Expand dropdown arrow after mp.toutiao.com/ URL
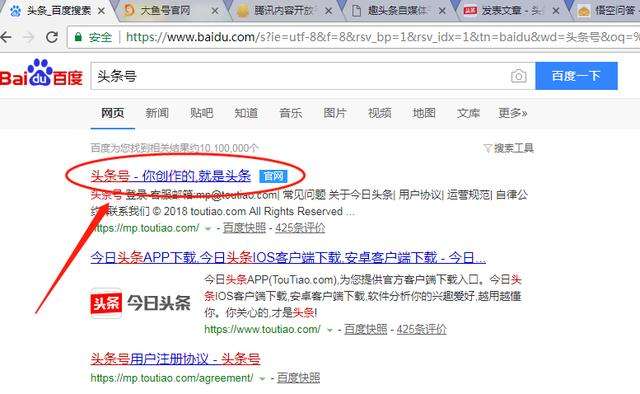This screenshot has width=640, height=394. (x=208, y=229)
